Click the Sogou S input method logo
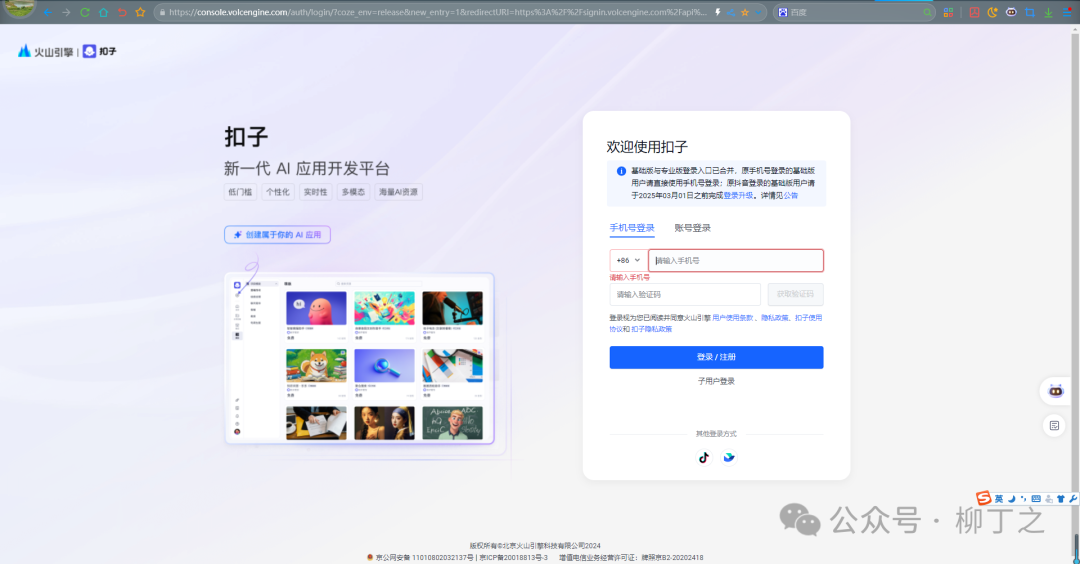Viewport: 1080px width, 564px height. pos(984,498)
